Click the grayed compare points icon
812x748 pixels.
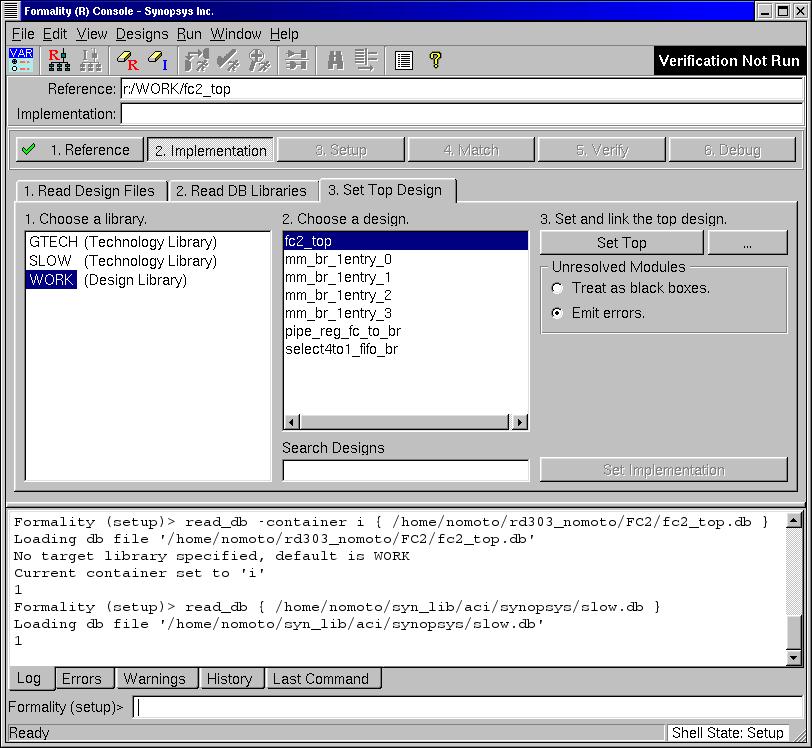coord(297,60)
